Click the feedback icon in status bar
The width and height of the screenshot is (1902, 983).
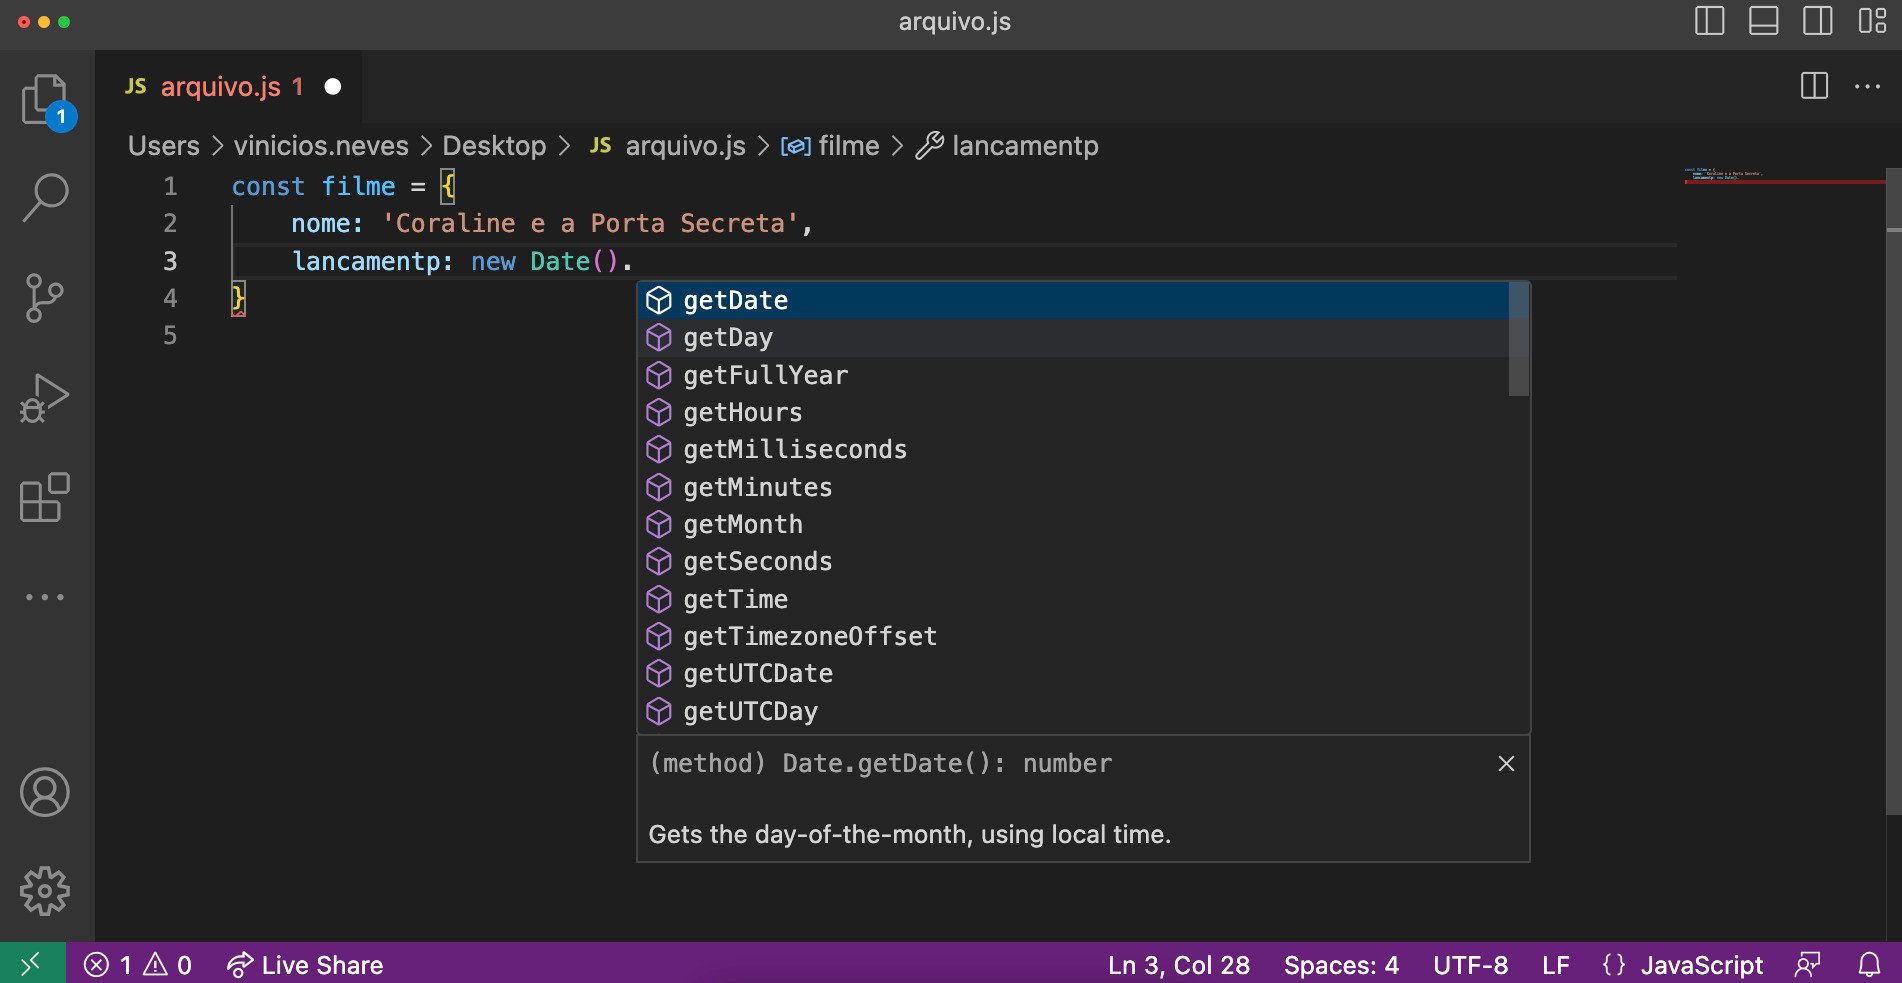pyautogui.click(x=1807, y=965)
